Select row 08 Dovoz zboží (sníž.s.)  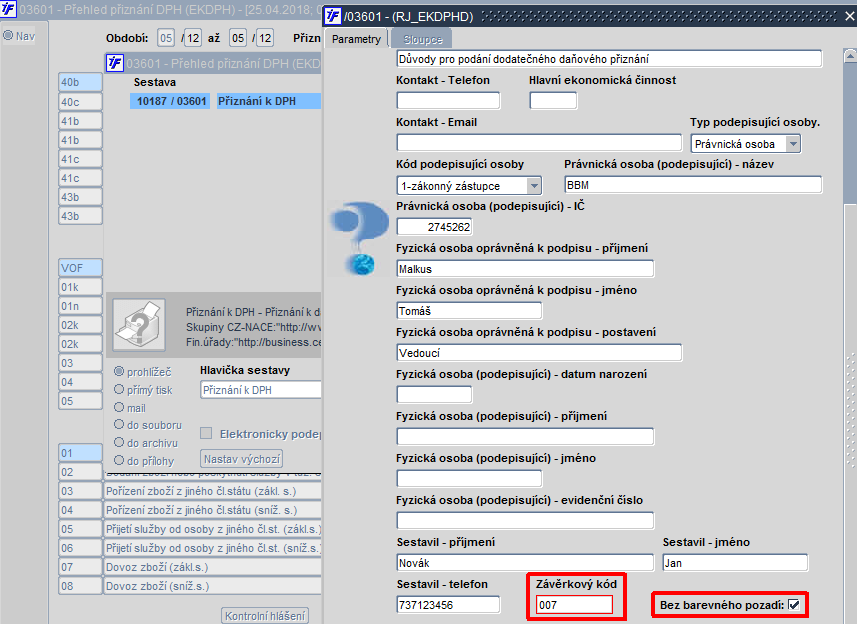(213, 586)
